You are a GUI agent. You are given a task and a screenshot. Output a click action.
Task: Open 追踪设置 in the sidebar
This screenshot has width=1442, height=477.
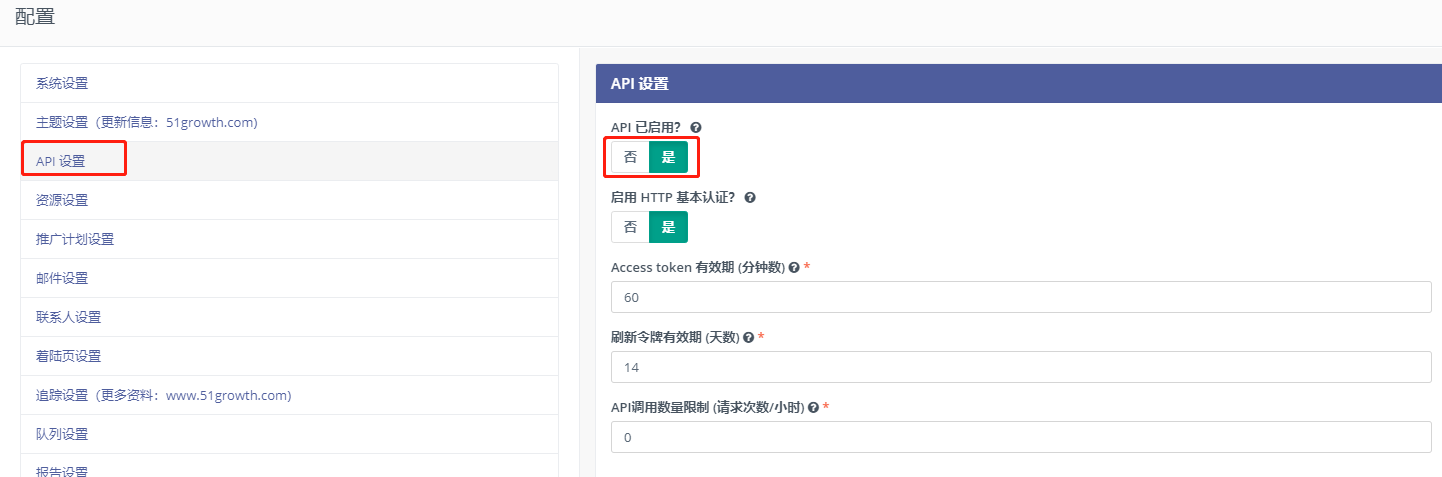point(163,395)
